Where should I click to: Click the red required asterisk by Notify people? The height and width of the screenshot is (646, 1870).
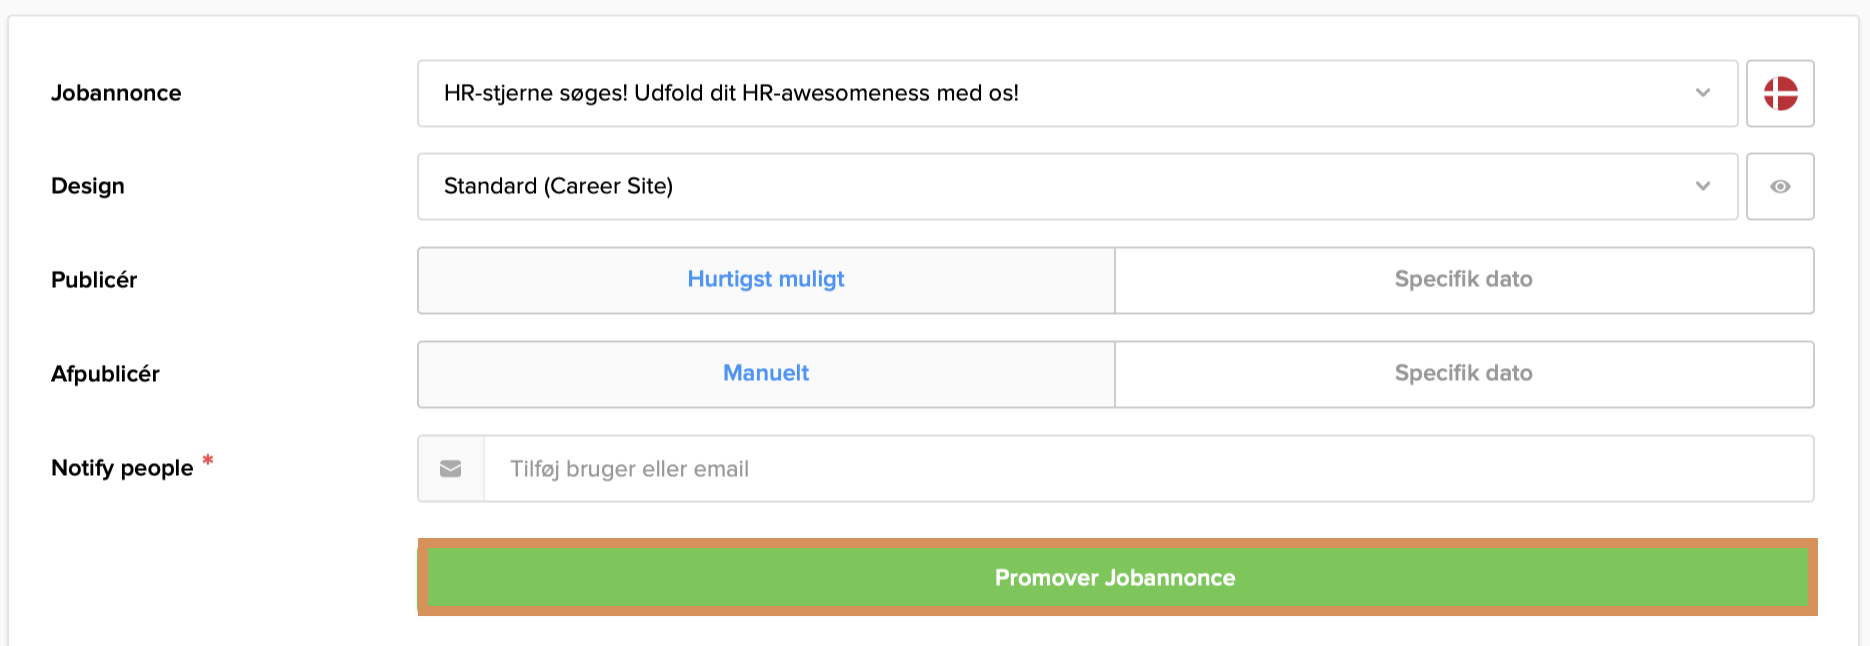pyautogui.click(x=208, y=460)
